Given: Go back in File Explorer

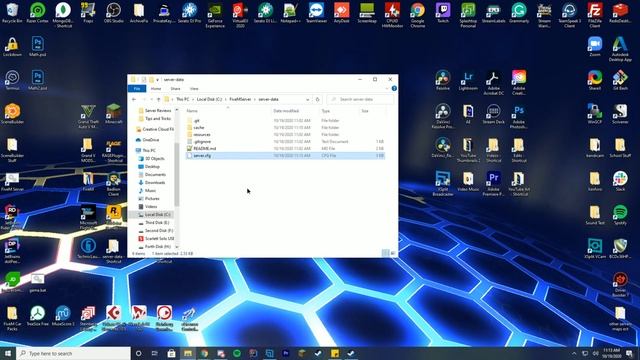Looking at the screenshot, I should tap(134, 99).
